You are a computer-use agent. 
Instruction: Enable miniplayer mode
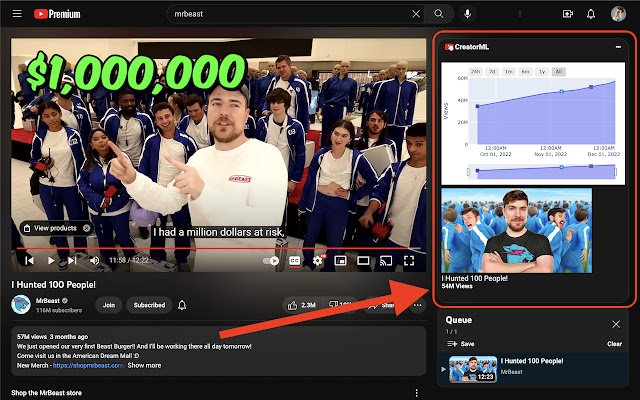point(340,260)
